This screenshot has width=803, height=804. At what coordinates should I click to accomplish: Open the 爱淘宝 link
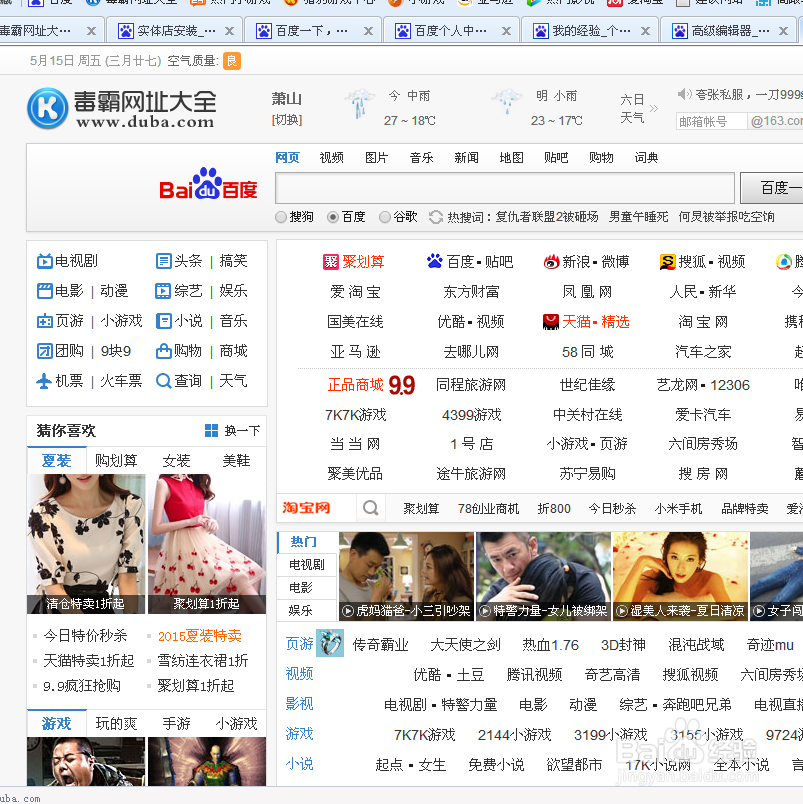click(x=355, y=292)
